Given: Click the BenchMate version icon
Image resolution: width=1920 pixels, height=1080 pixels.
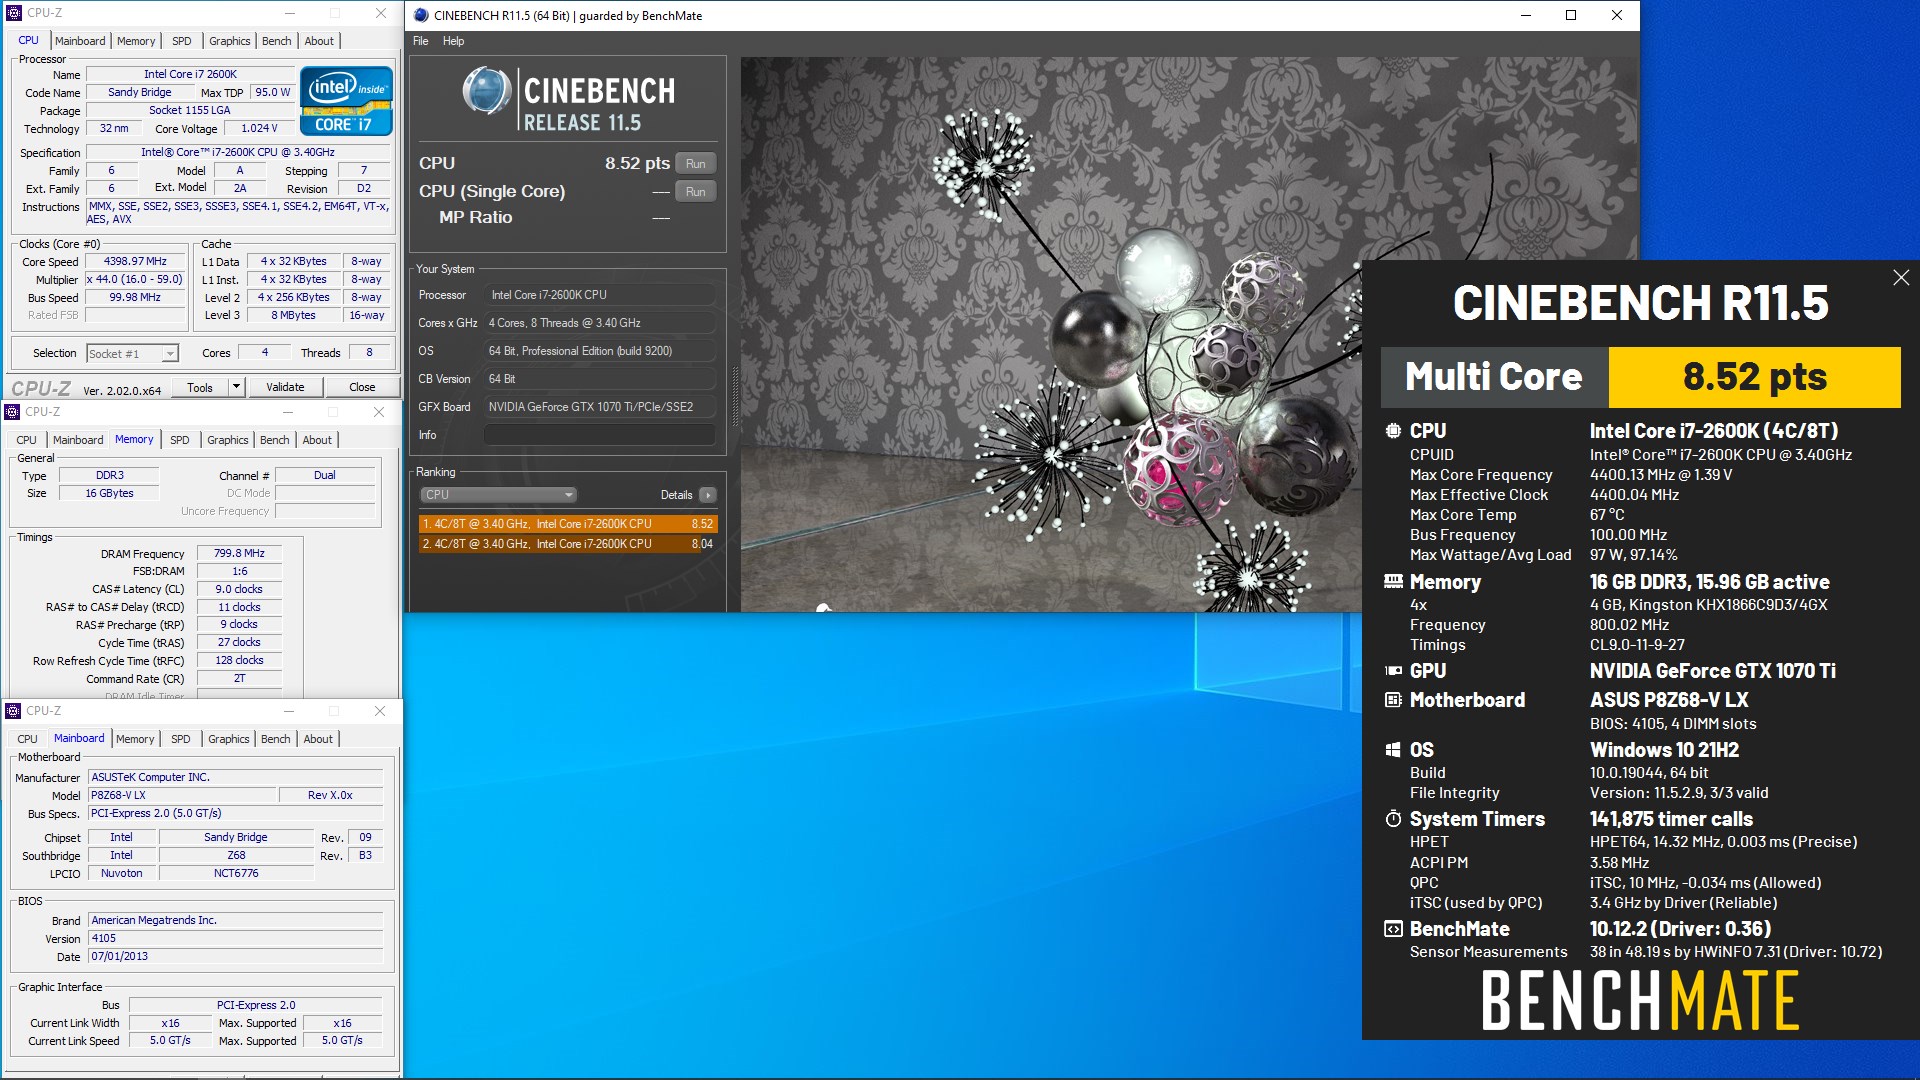Looking at the screenshot, I should point(1393,929).
